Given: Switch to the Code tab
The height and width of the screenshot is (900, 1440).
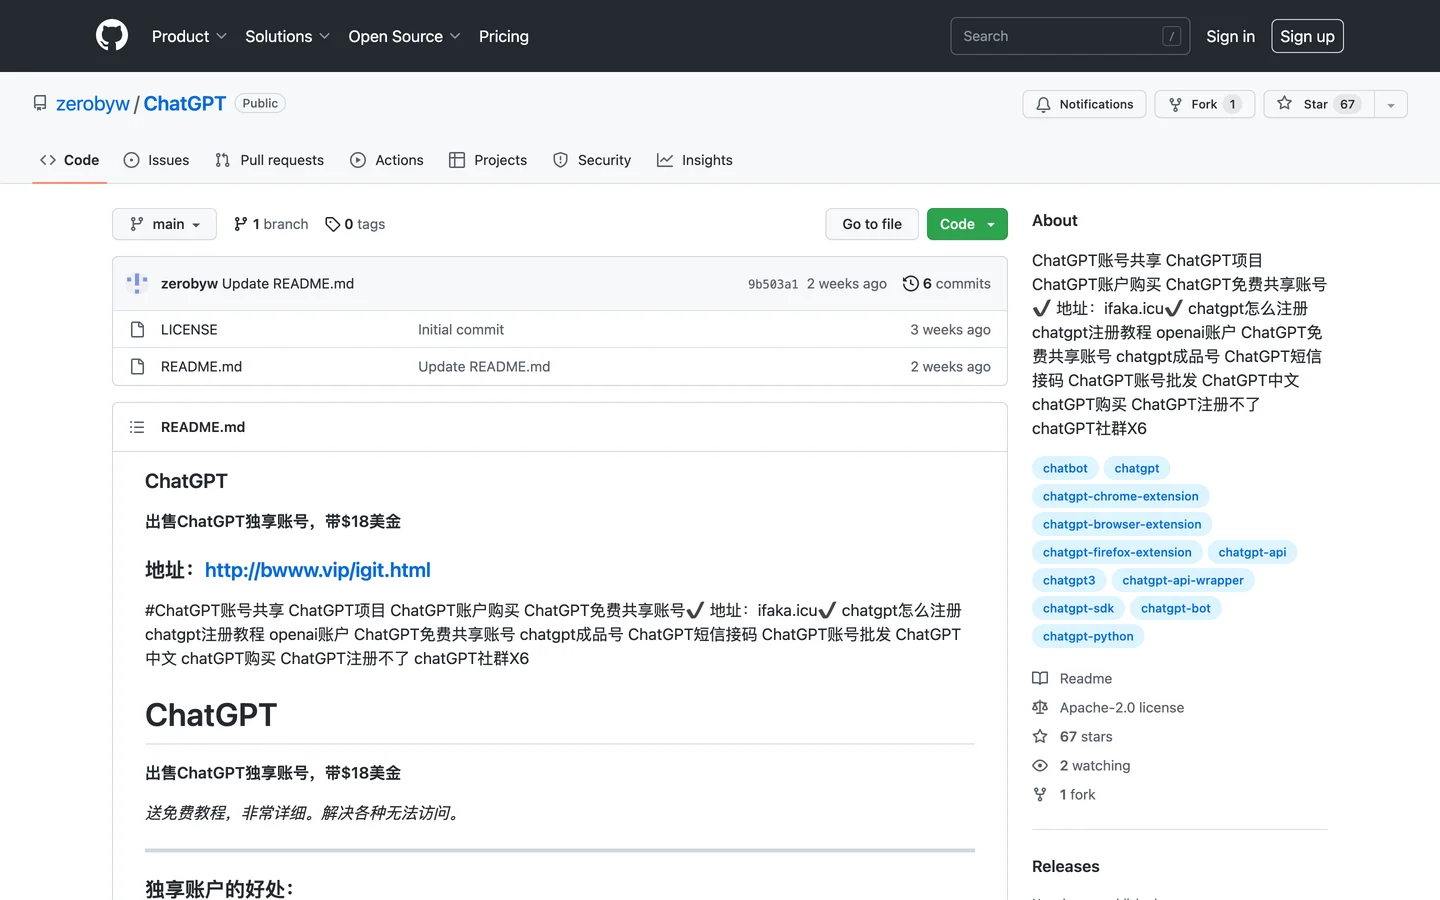Looking at the screenshot, I should click(x=70, y=160).
